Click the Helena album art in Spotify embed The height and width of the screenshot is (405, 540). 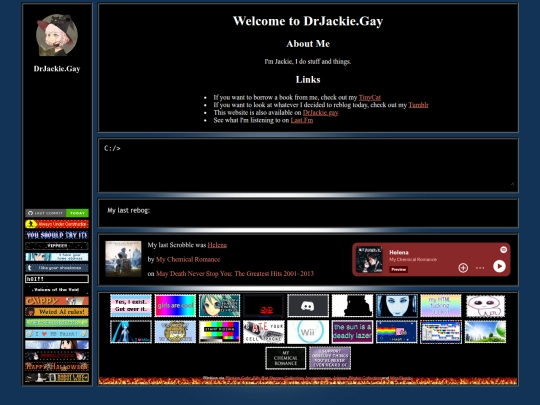[x=369, y=260]
